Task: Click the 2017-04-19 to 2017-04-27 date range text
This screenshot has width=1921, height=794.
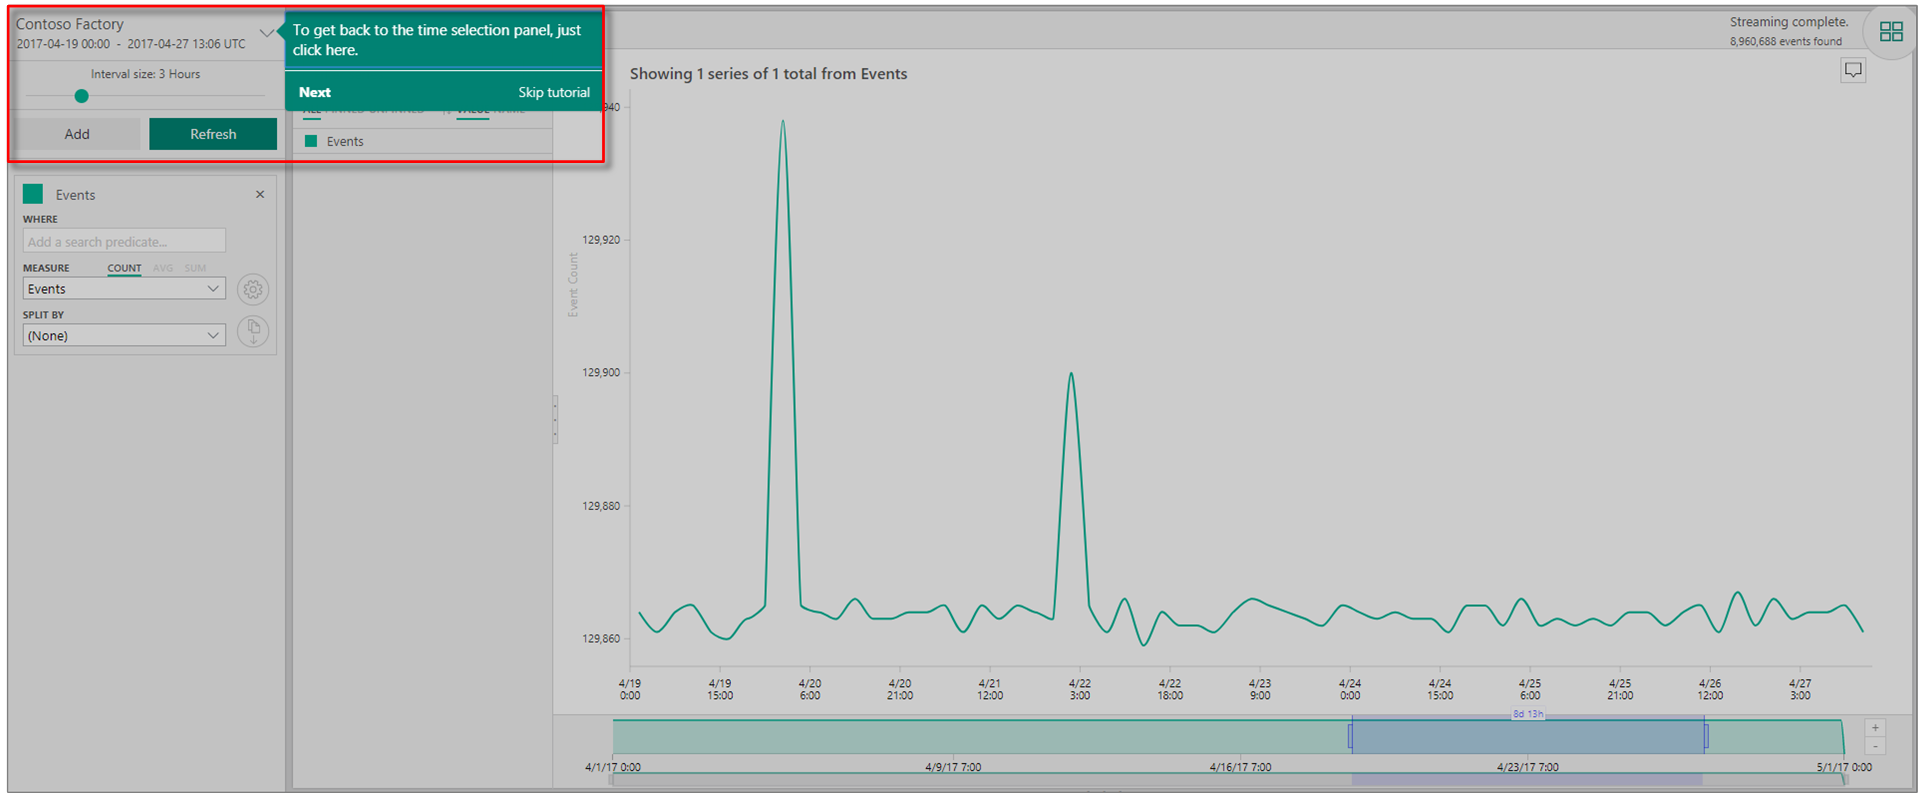Action: (131, 44)
